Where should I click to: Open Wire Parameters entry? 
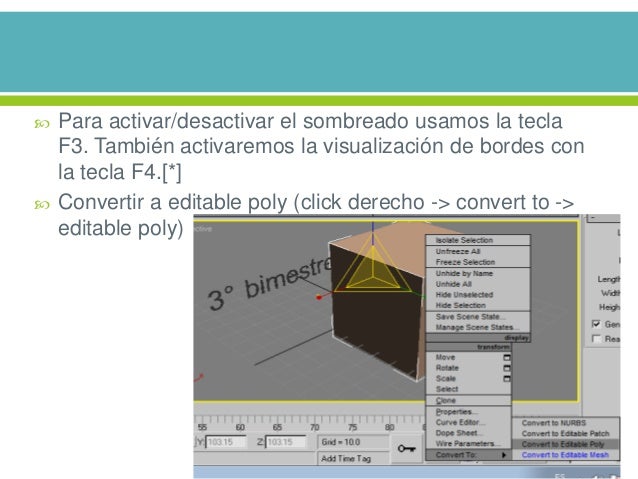(467, 444)
